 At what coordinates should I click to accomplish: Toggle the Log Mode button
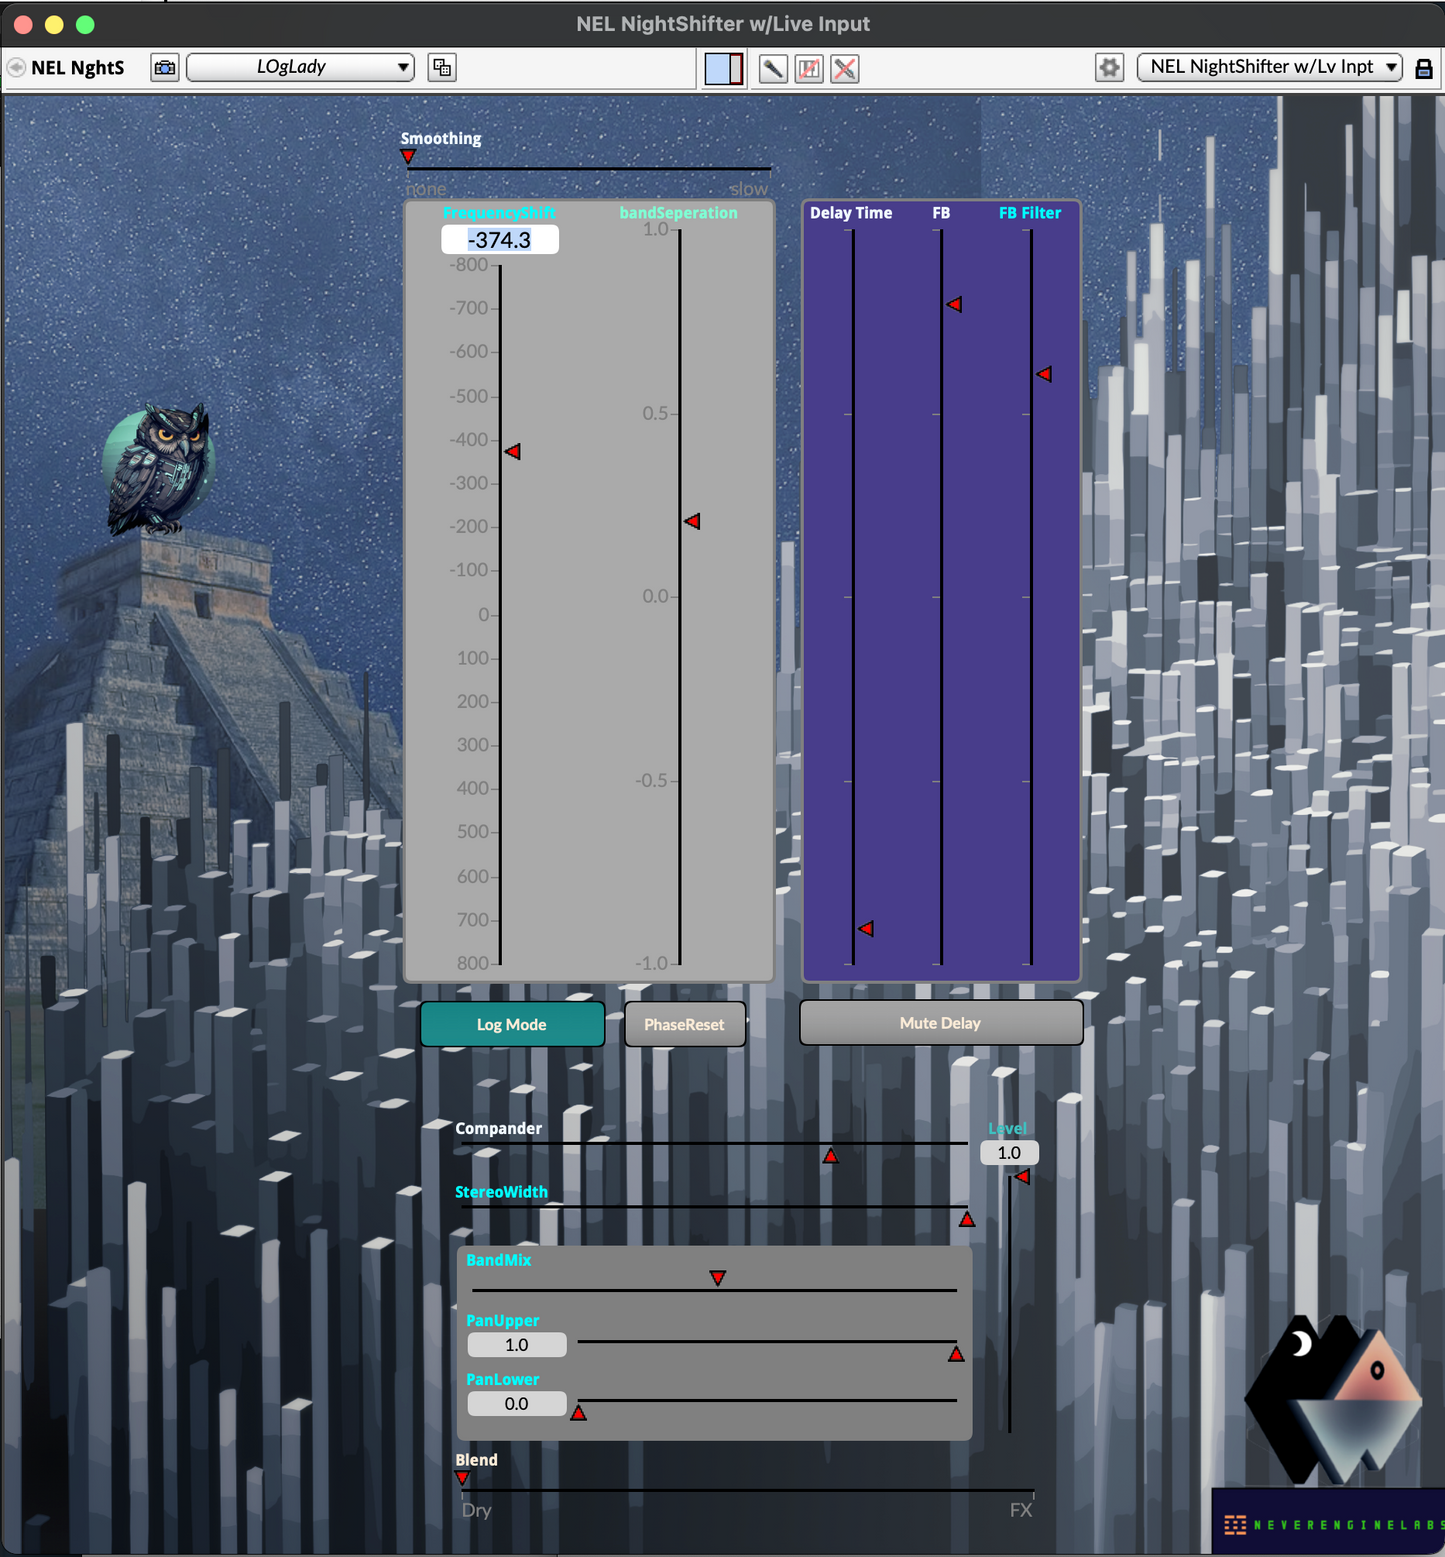(512, 1024)
